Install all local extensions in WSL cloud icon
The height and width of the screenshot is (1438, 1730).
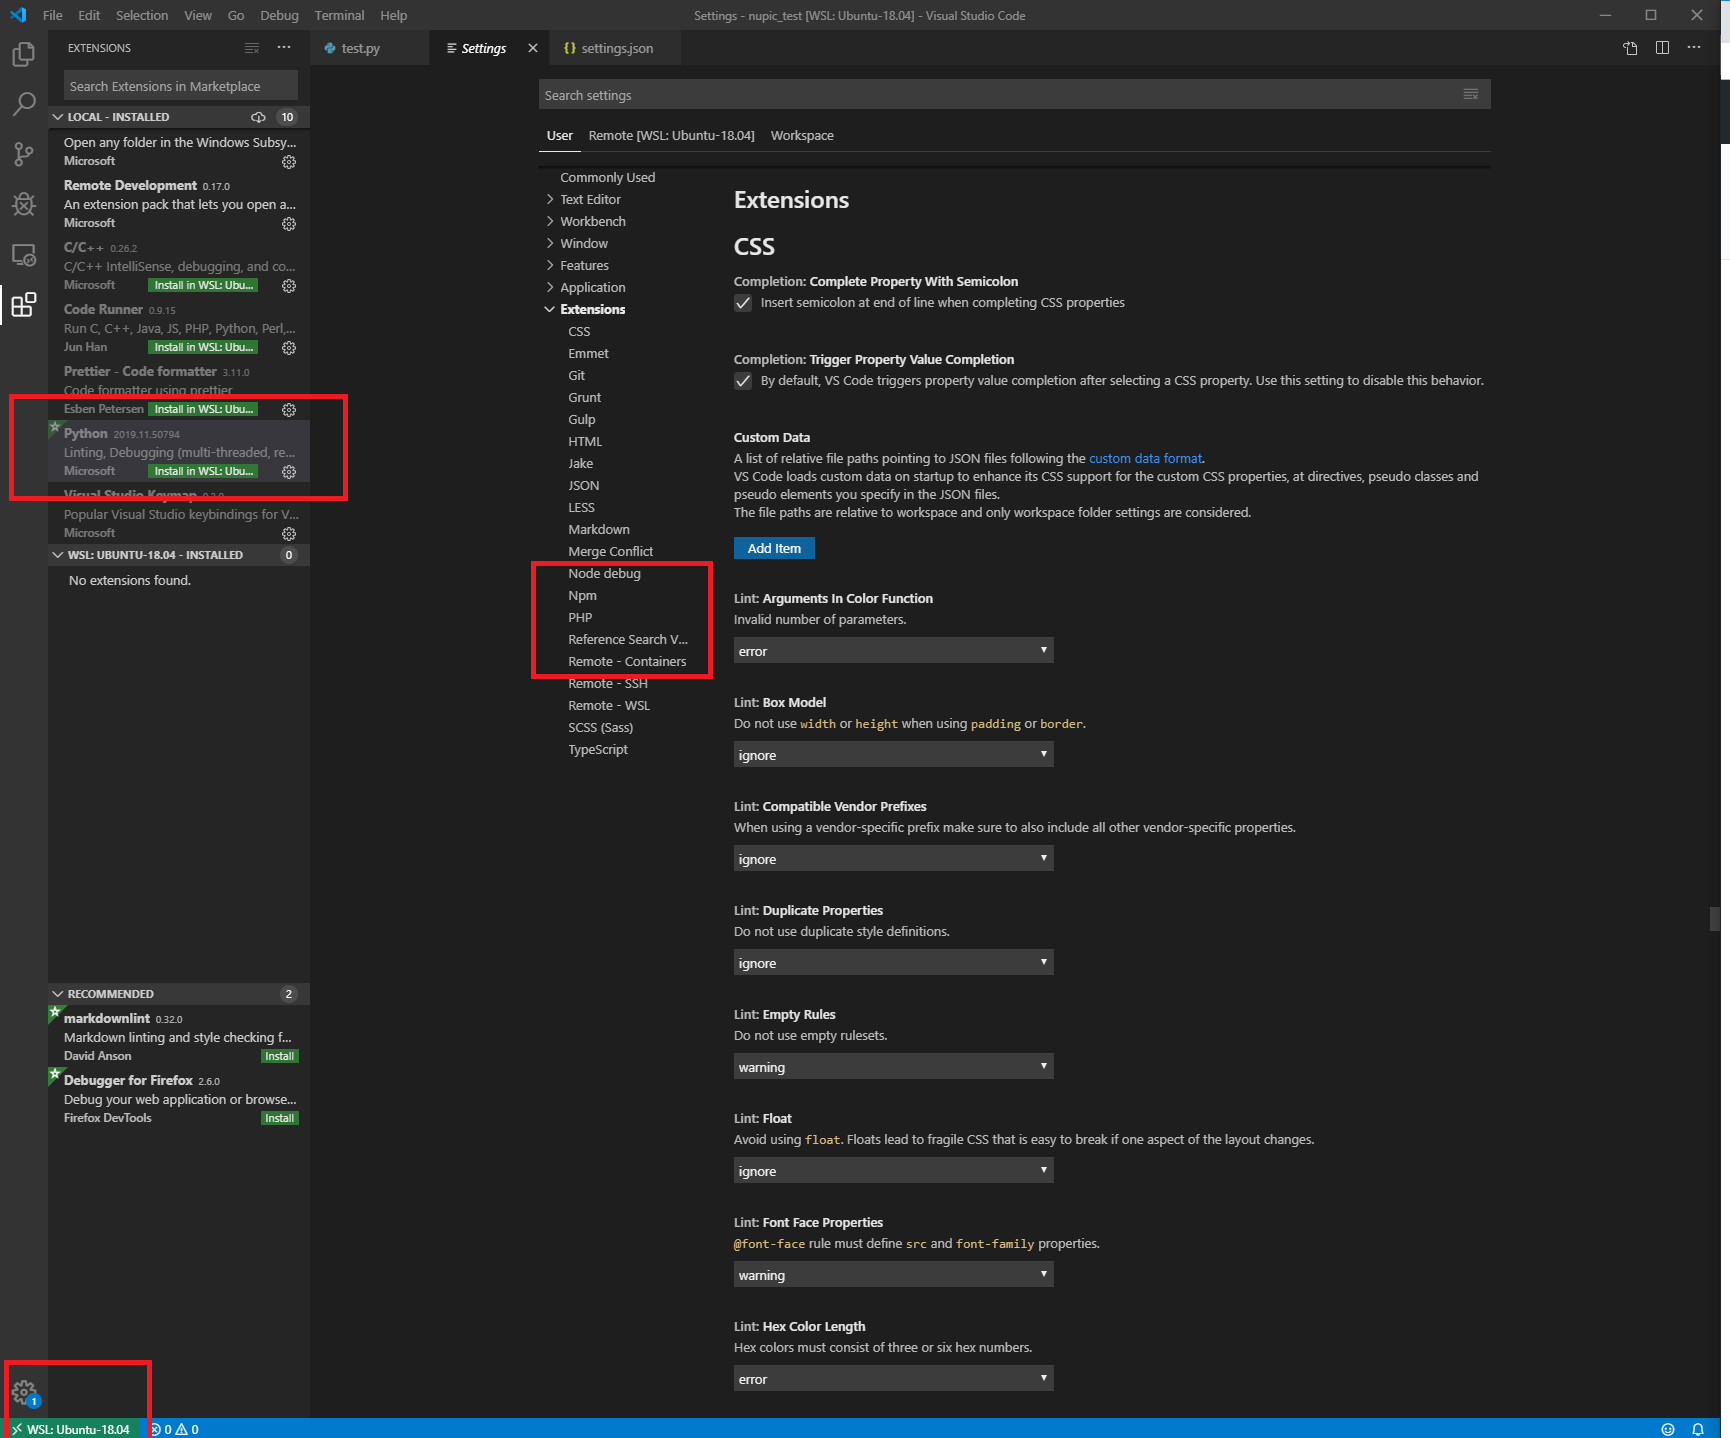[258, 117]
